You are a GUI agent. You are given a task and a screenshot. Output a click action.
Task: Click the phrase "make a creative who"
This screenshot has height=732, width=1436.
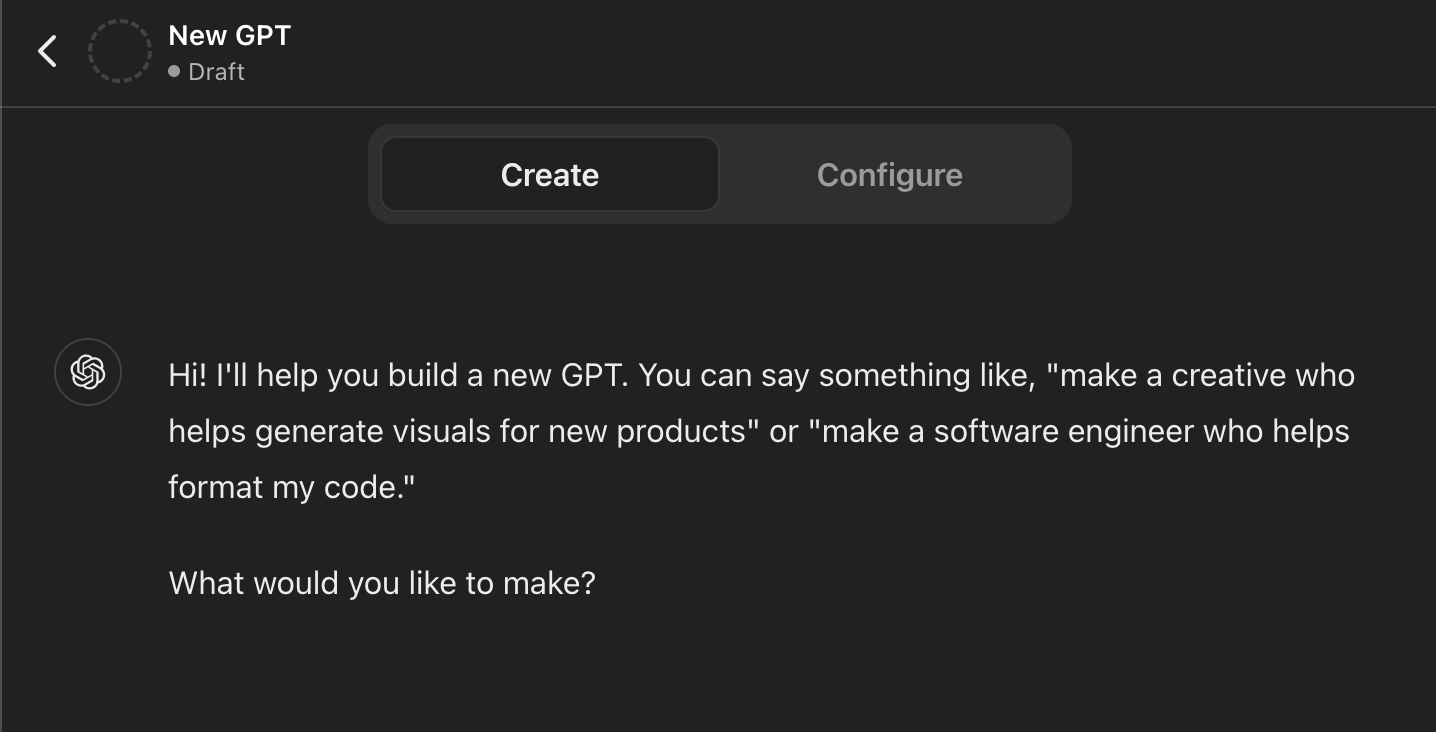pyautogui.click(x=1207, y=376)
